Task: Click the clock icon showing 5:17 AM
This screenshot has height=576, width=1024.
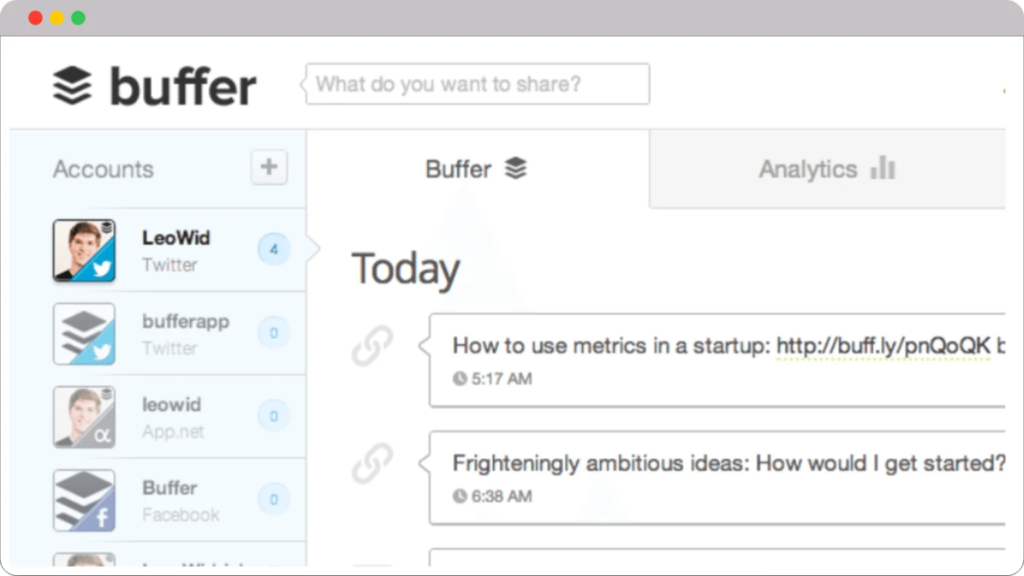Action: (459, 378)
